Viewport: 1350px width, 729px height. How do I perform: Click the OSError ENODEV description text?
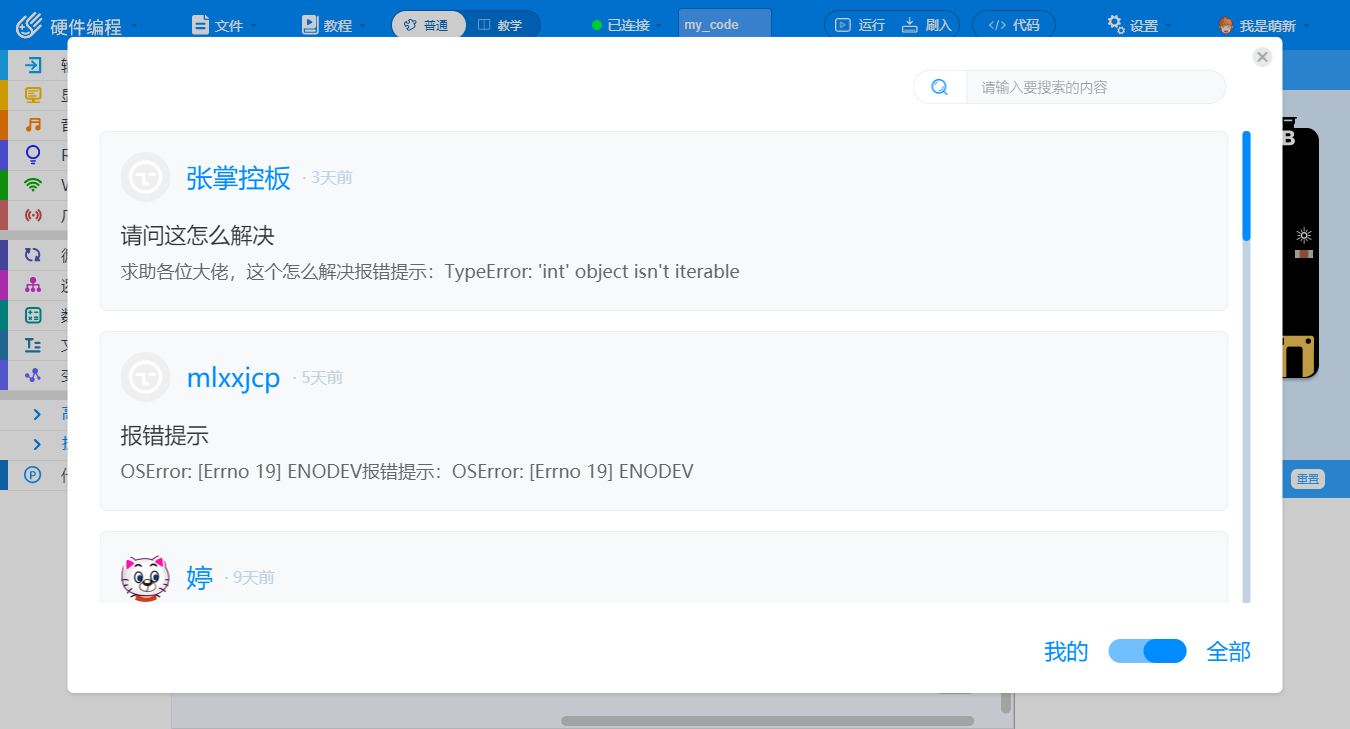(x=407, y=471)
